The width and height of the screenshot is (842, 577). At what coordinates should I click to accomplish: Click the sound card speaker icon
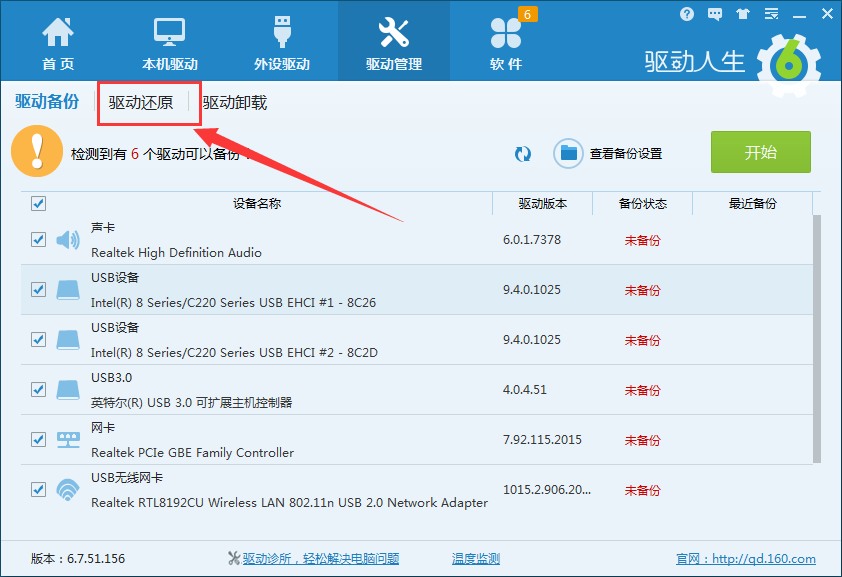point(68,240)
